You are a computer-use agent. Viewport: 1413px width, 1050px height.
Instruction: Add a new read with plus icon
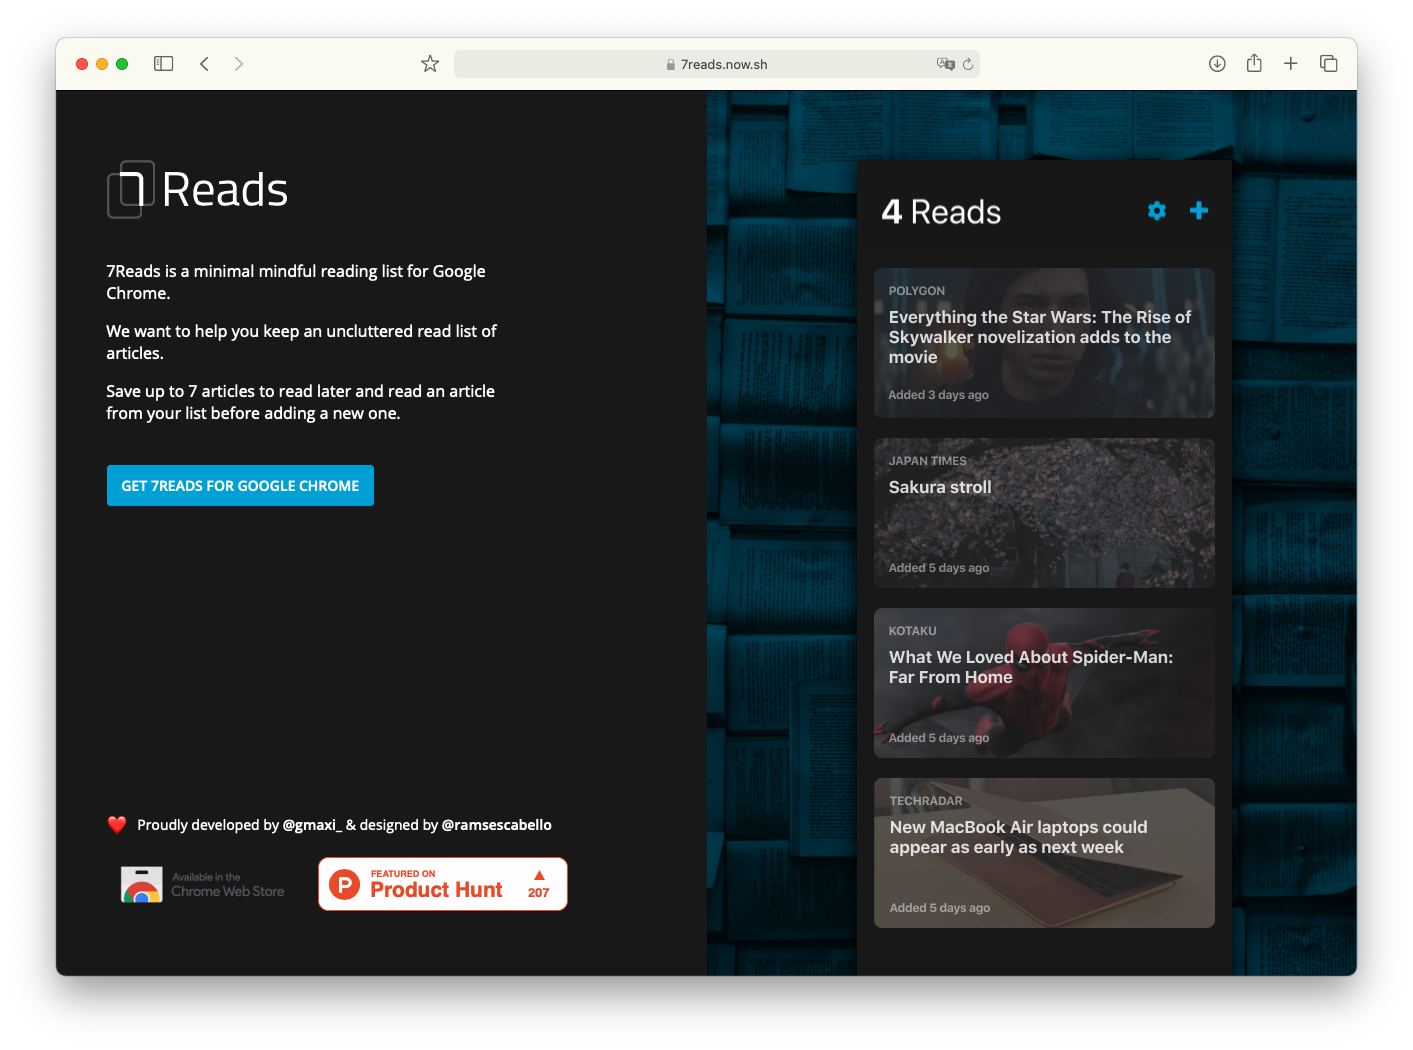[x=1198, y=211]
